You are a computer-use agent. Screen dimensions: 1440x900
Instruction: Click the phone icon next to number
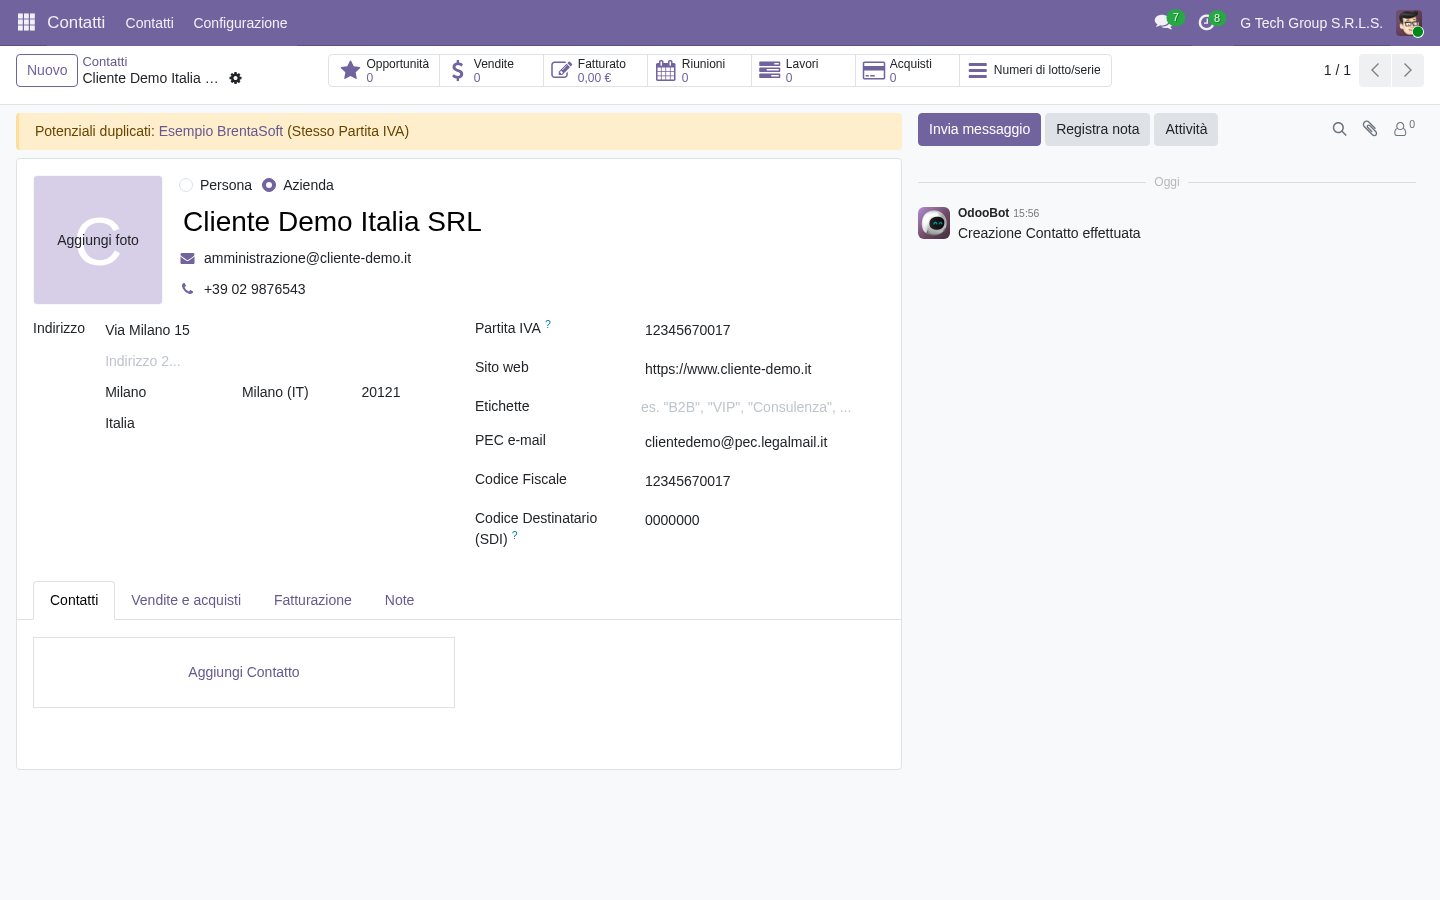[x=187, y=289]
